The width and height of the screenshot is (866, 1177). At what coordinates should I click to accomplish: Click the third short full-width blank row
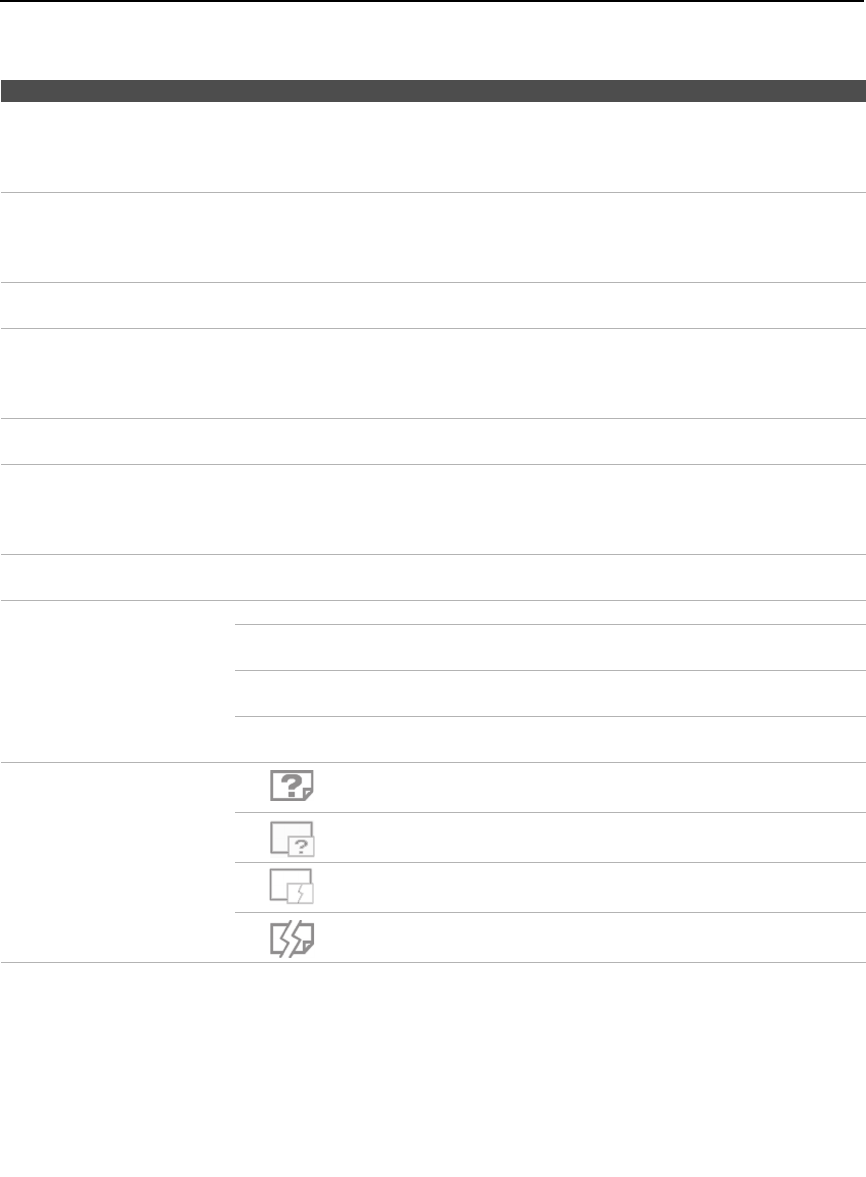[433, 577]
